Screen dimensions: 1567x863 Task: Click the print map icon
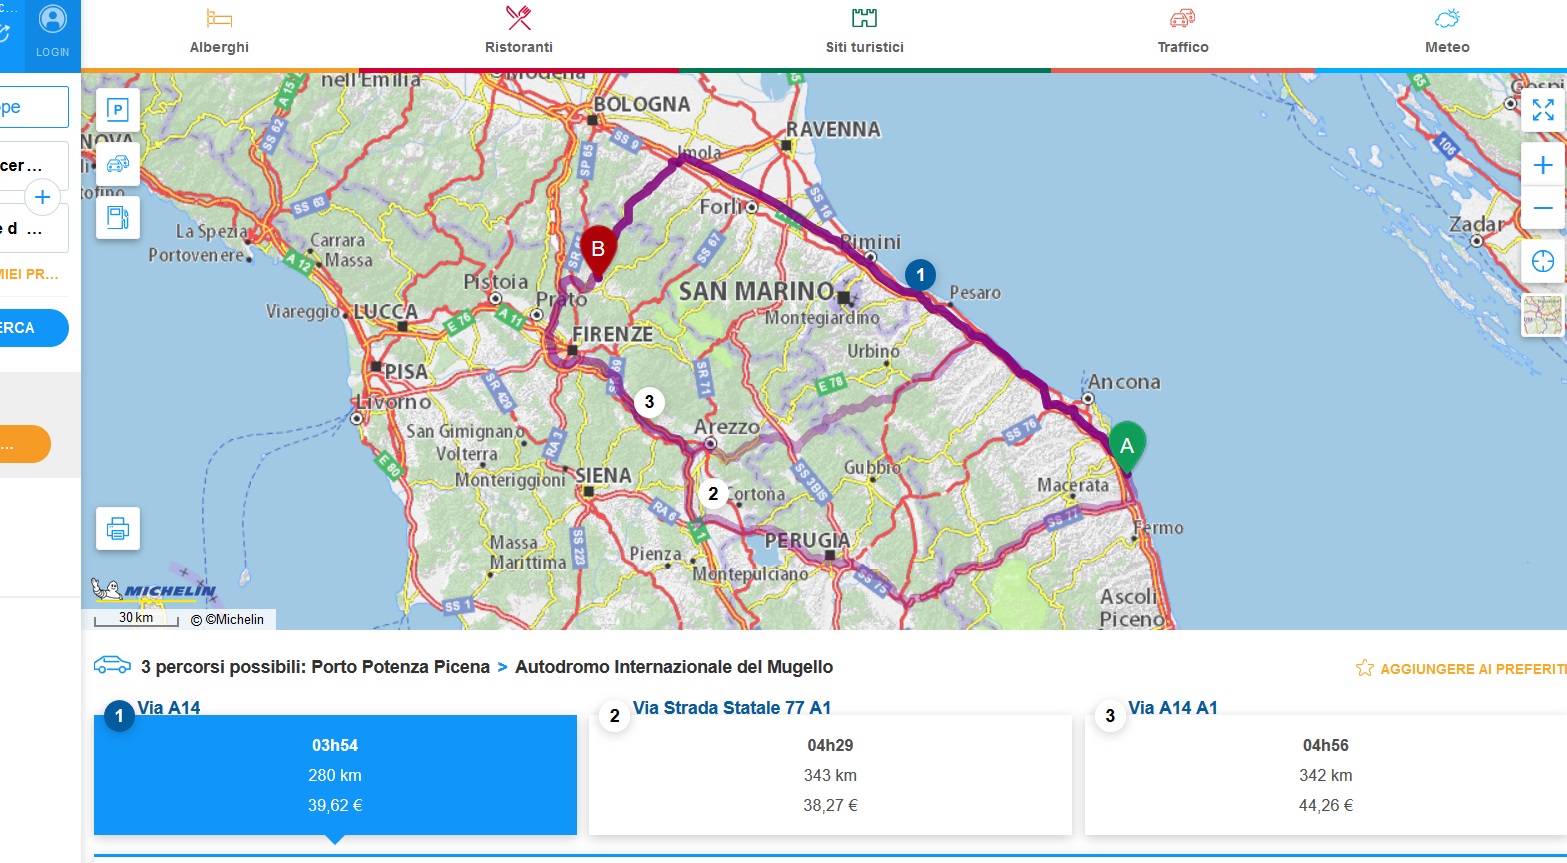pyautogui.click(x=118, y=528)
